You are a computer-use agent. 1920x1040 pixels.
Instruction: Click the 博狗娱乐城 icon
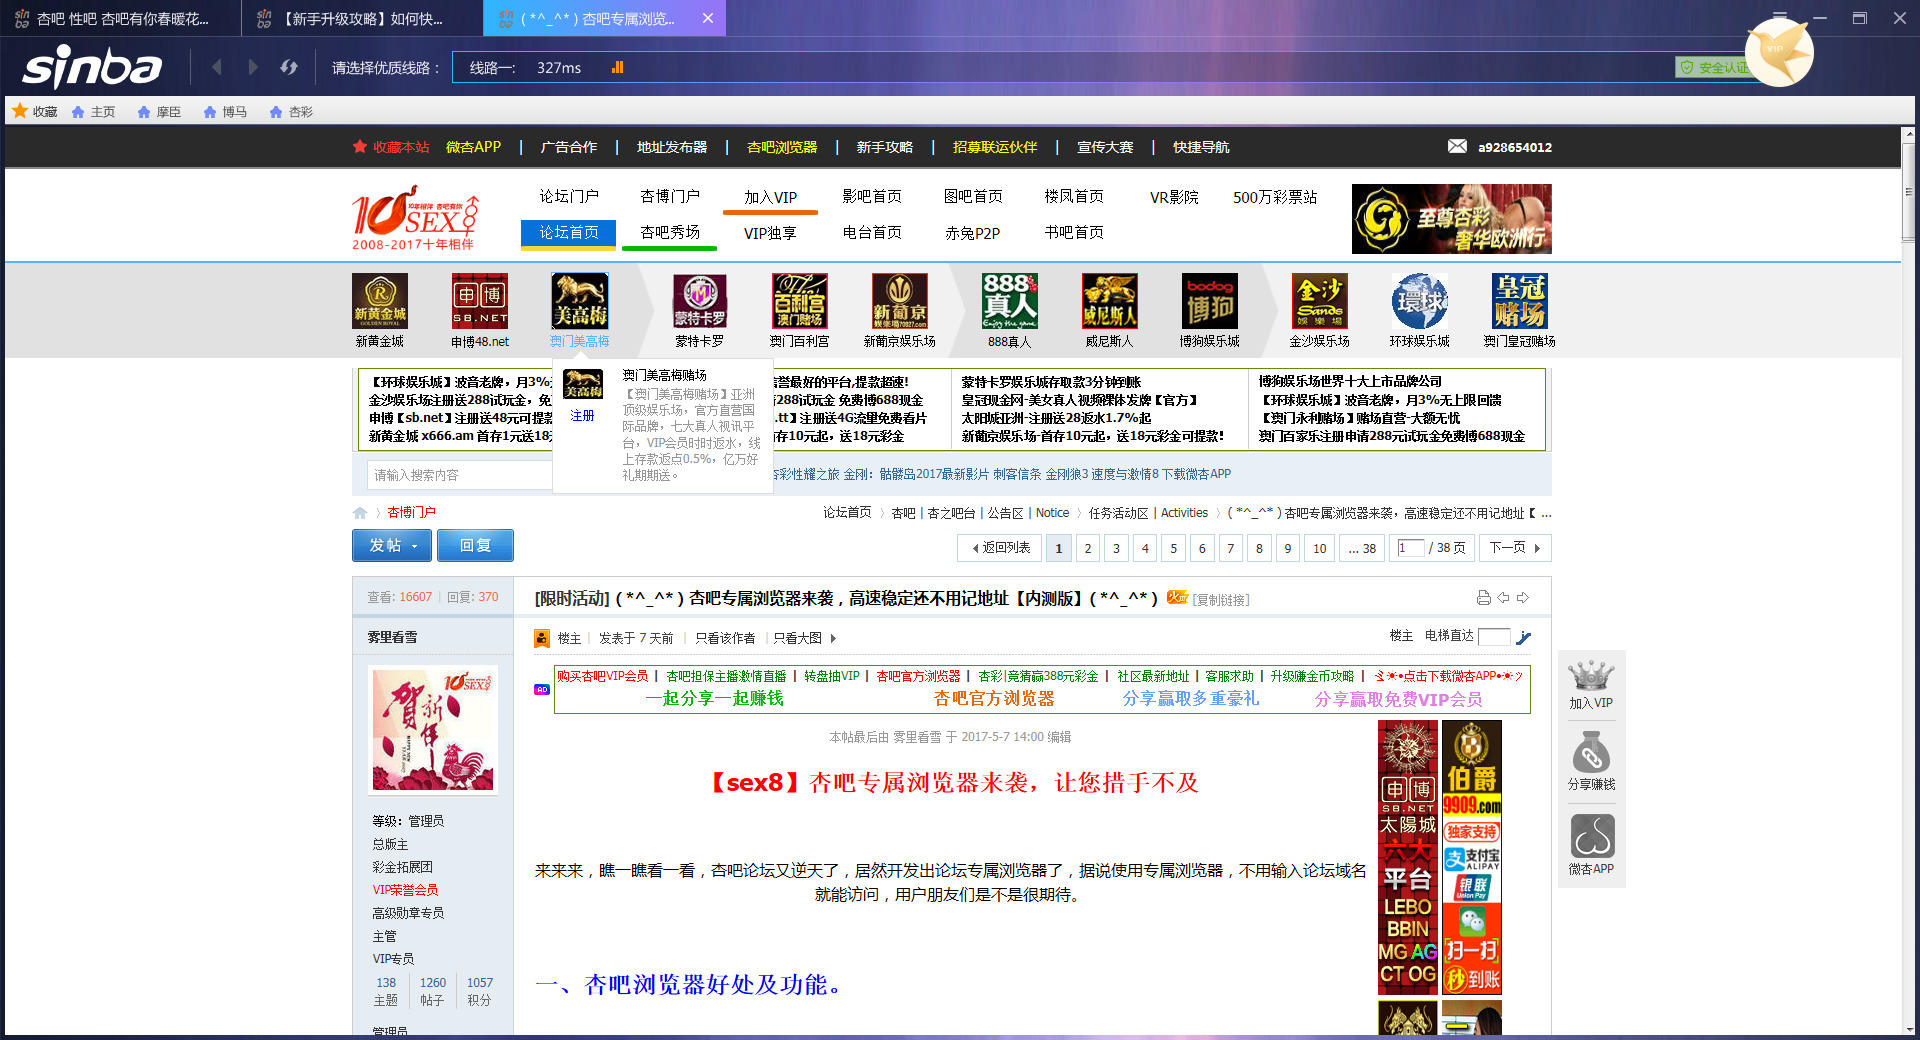coord(1210,301)
